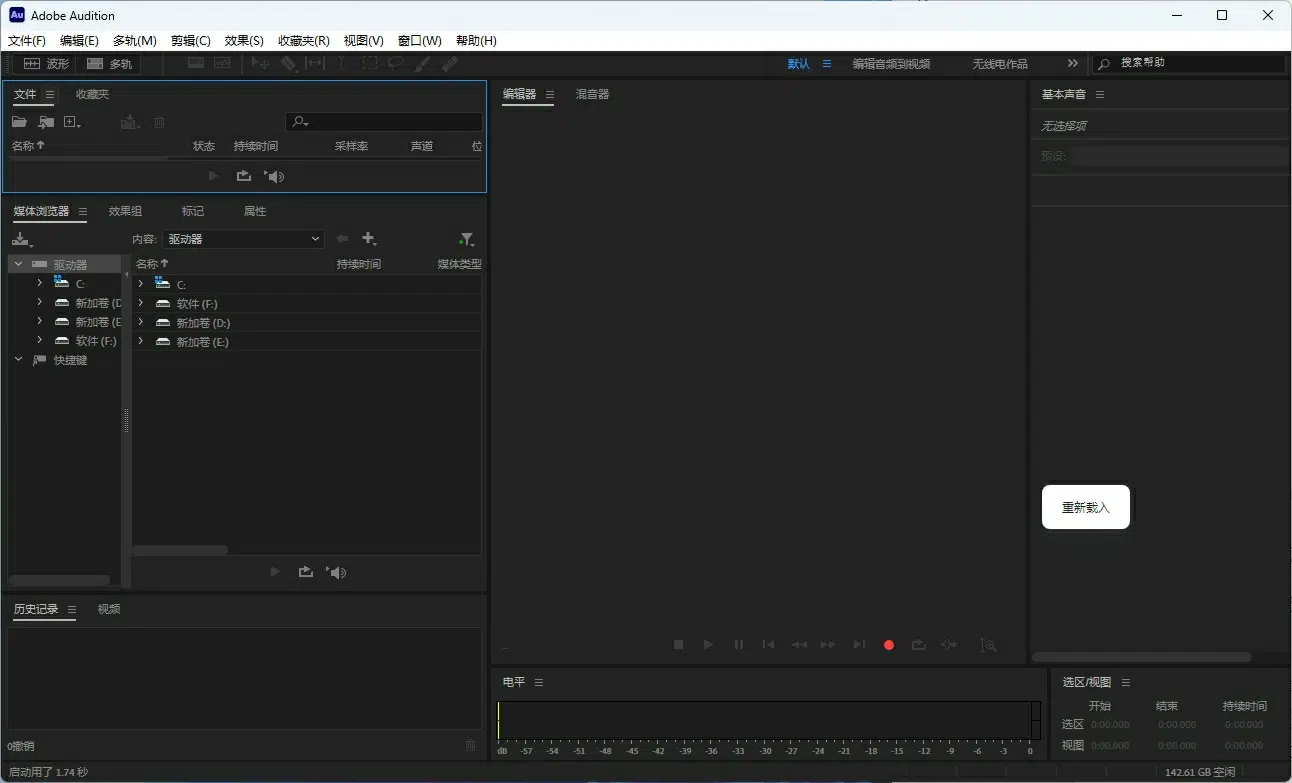Click the plus add shortcut icon in media browser
Image resolution: width=1292 pixels, height=783 pixels.
[x=369, y=239]
